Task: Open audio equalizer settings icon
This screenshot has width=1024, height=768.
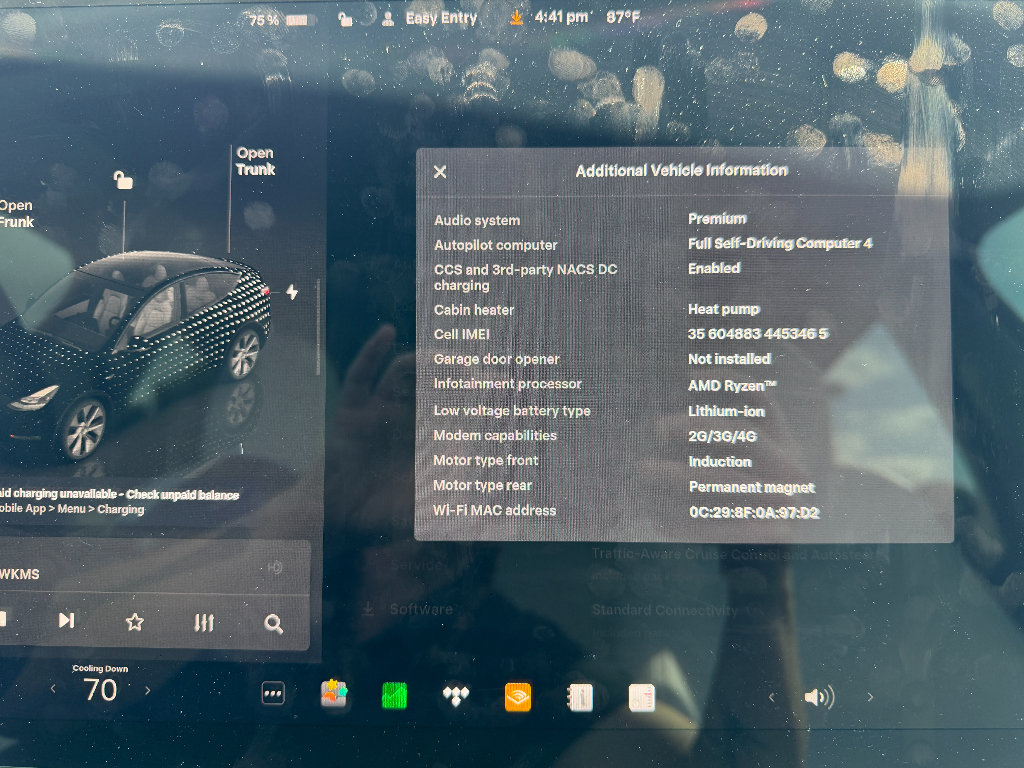Action: [204, 623]
